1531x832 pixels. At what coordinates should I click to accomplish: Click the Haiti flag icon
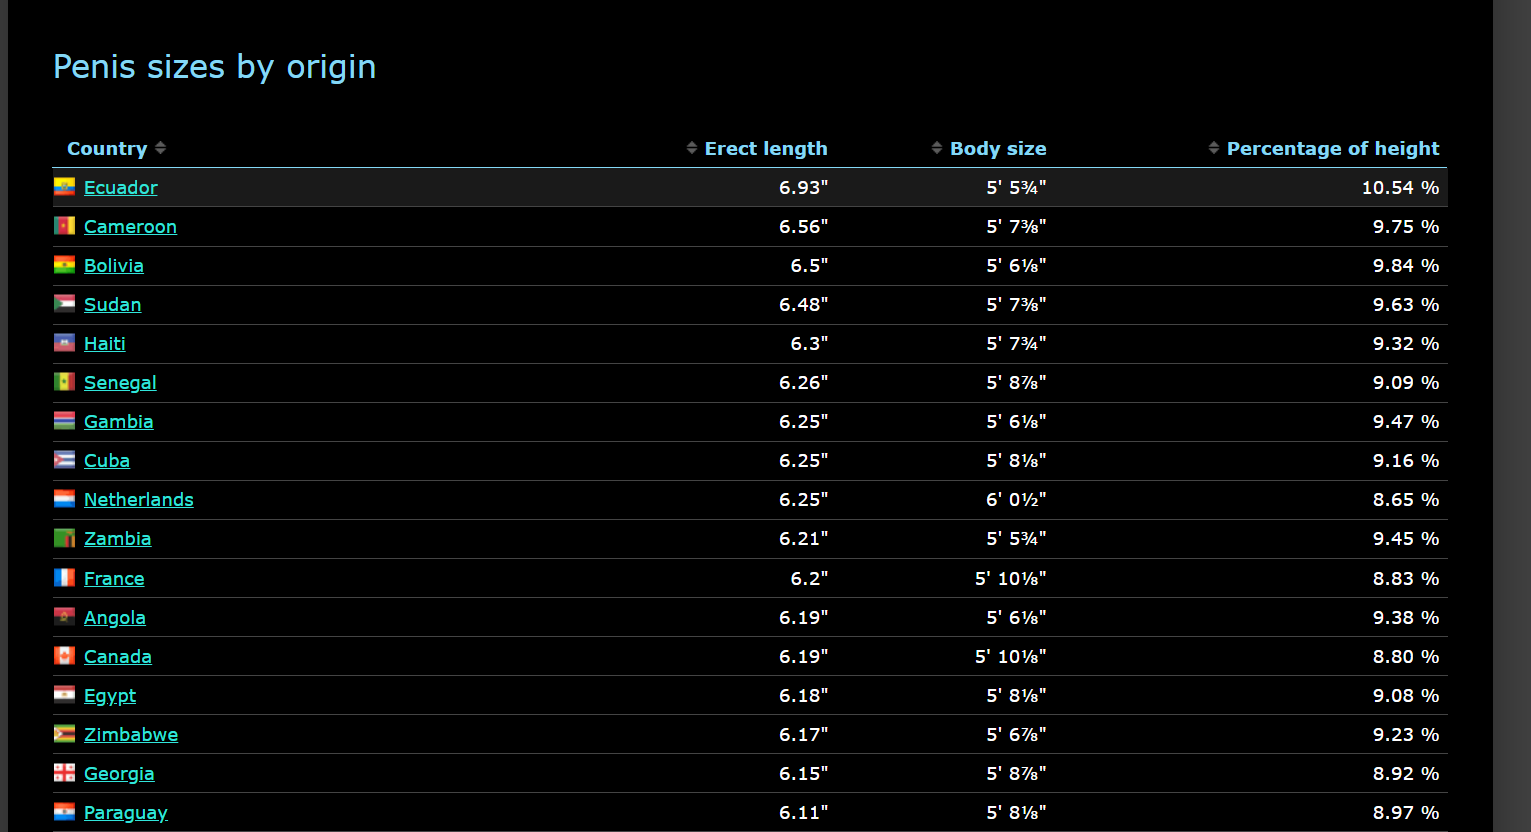(x=64, y=342)
